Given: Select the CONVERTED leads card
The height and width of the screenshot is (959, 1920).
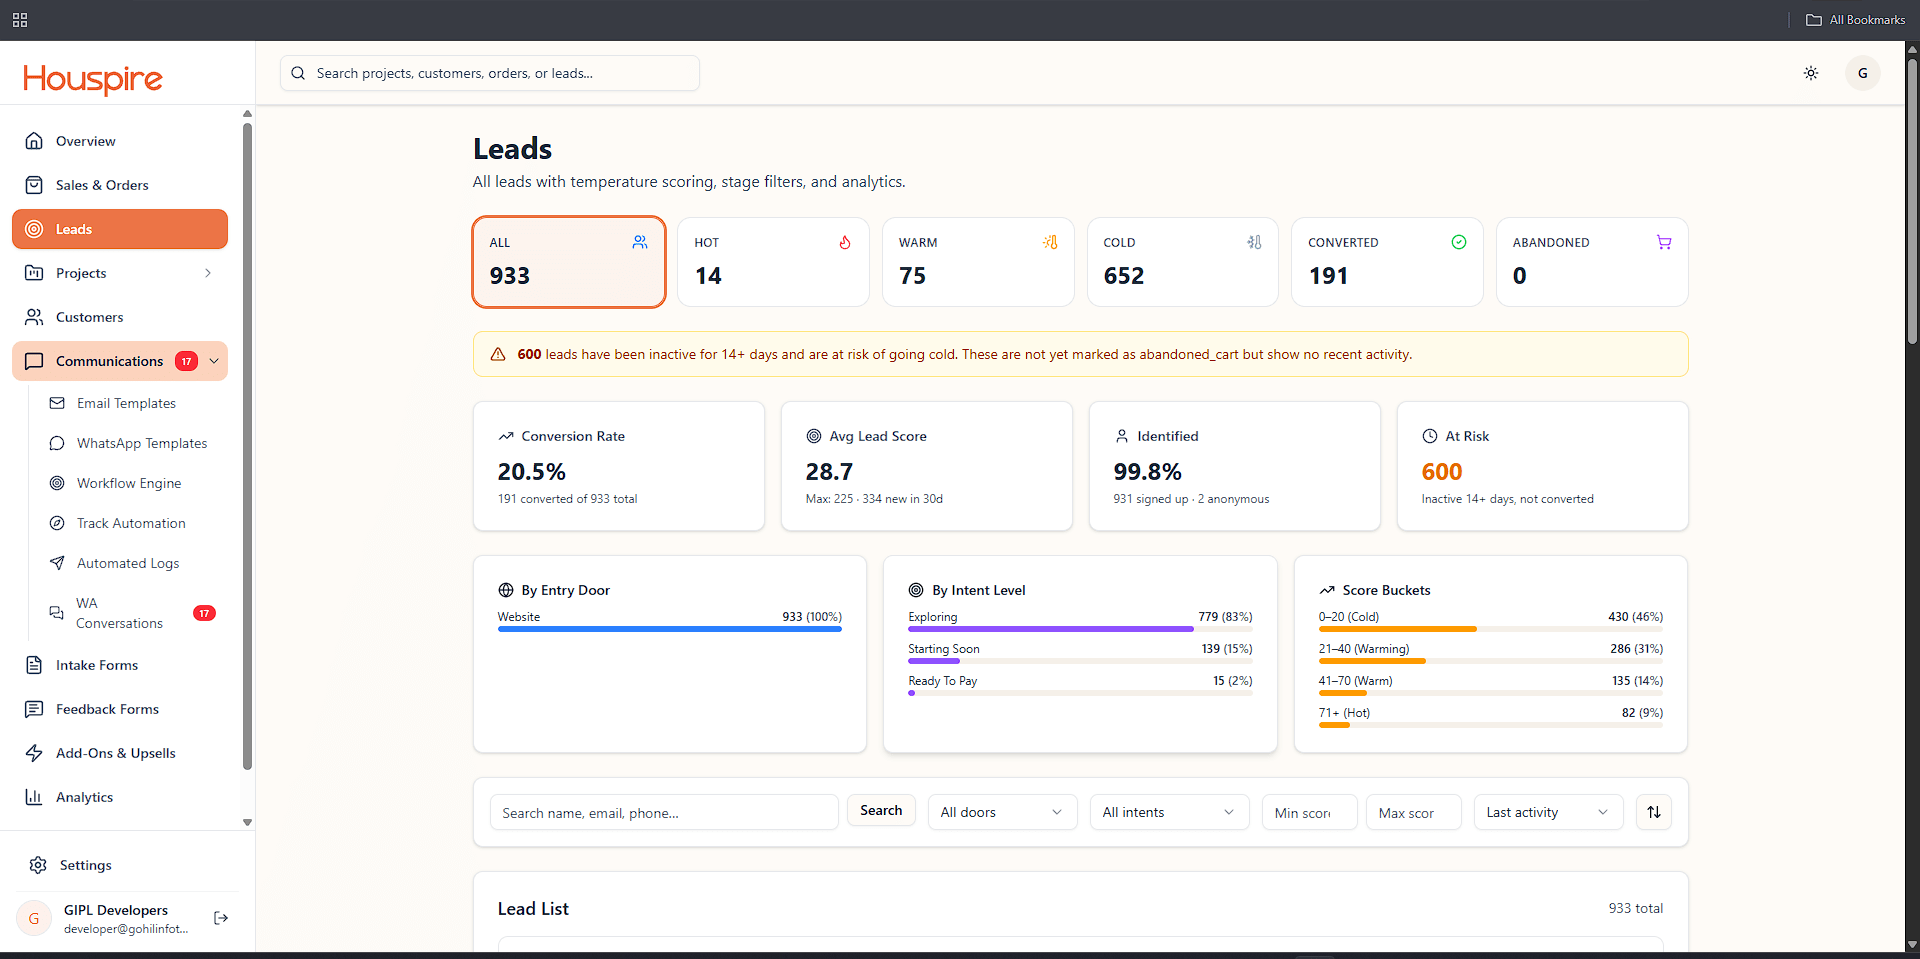Looking at the screenshot, I should point(1387,262).
